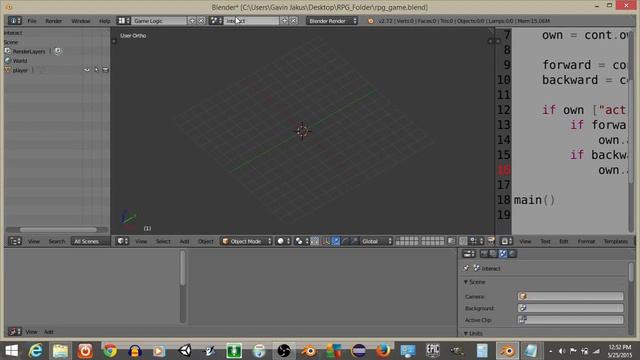Click the first block of layer buttons
The image size is (640, 360).
[x=407, y=241]
